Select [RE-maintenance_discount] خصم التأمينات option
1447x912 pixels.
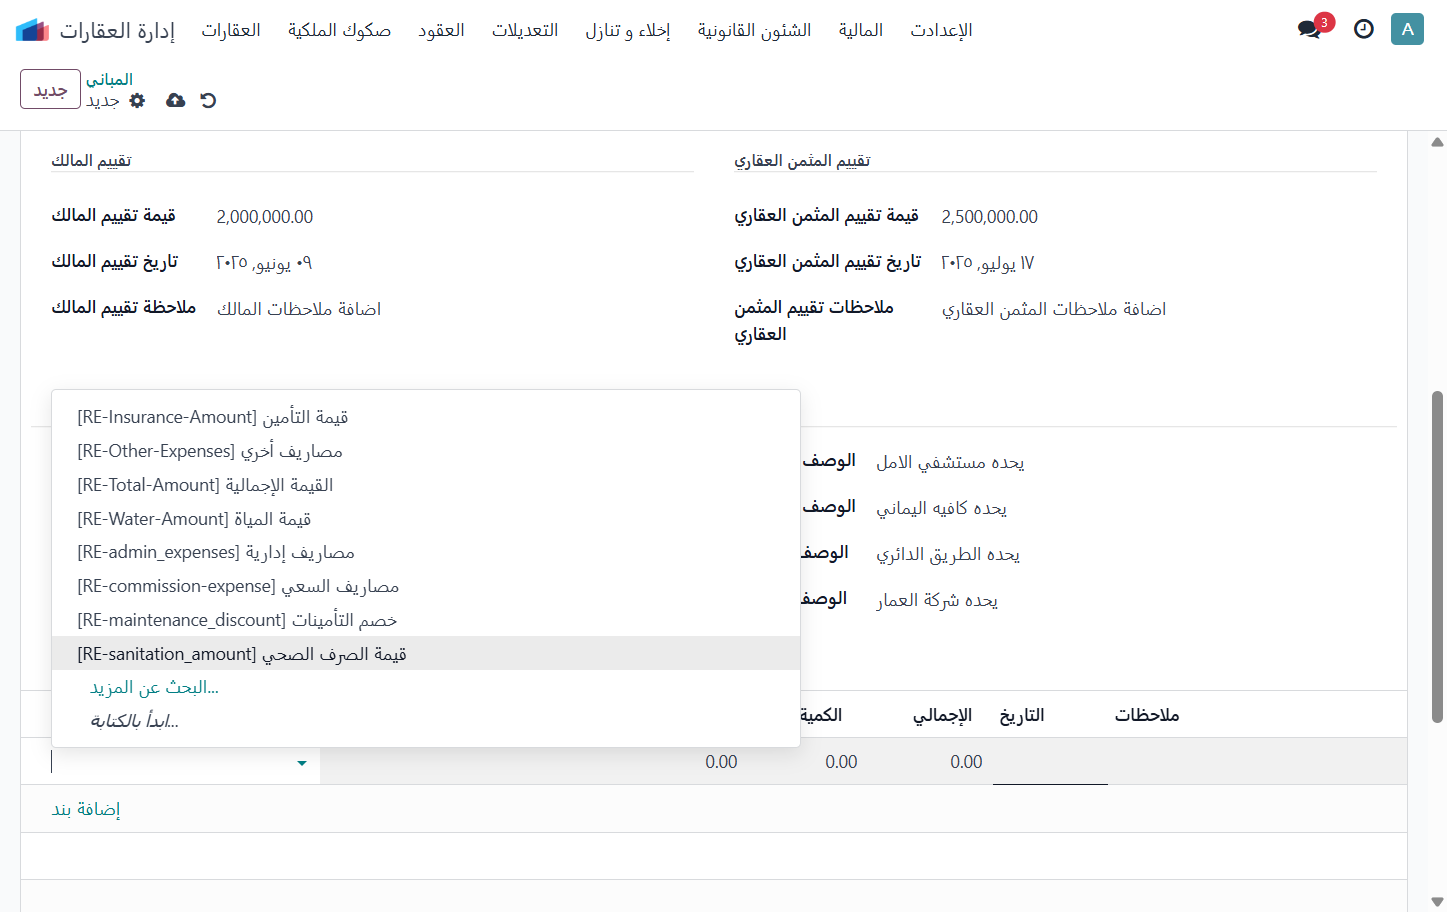(426, 620)
